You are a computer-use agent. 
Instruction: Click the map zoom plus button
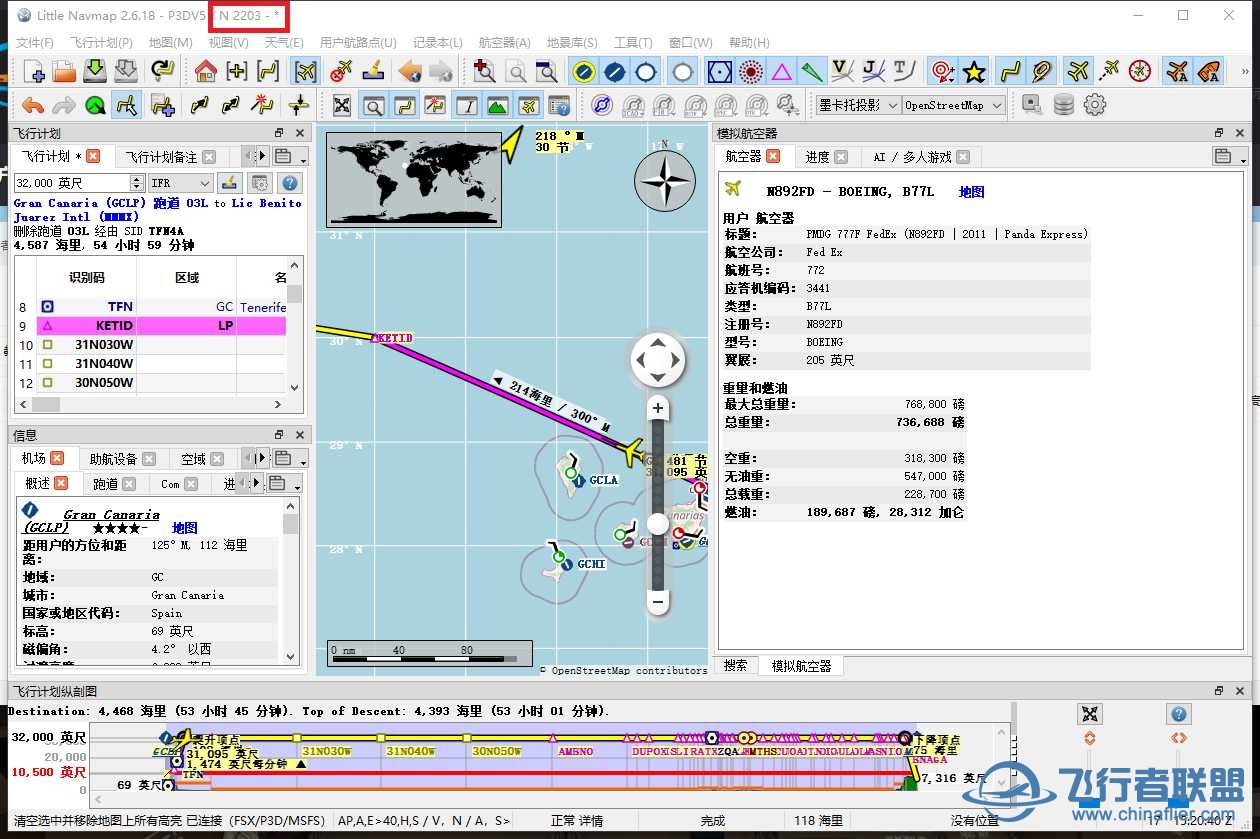point(657,407)
